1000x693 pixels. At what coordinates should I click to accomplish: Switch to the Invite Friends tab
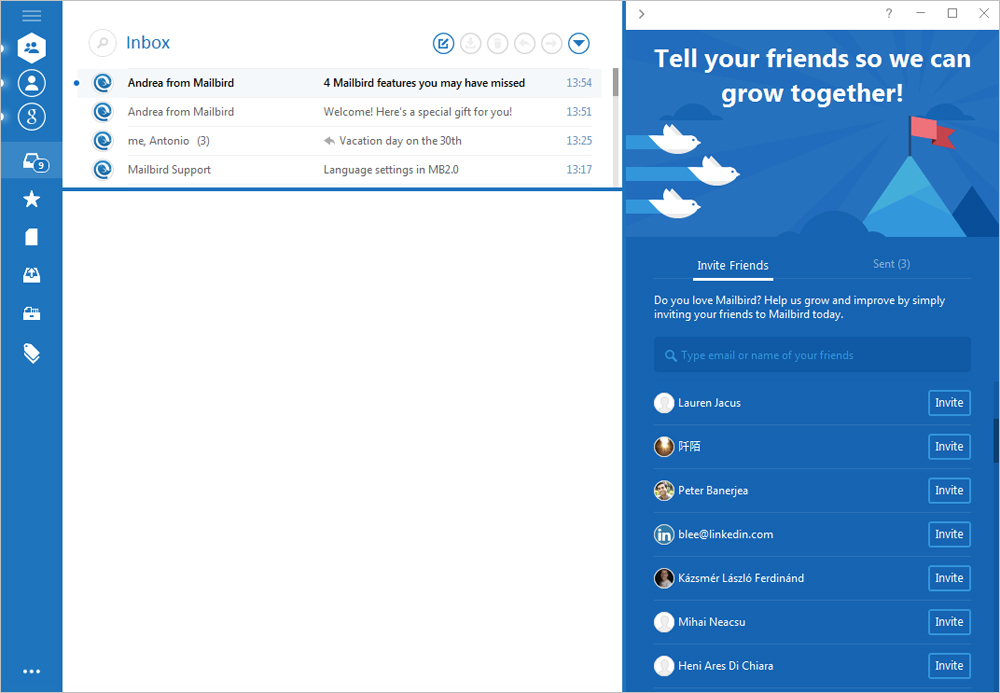(x=733, y=266)
